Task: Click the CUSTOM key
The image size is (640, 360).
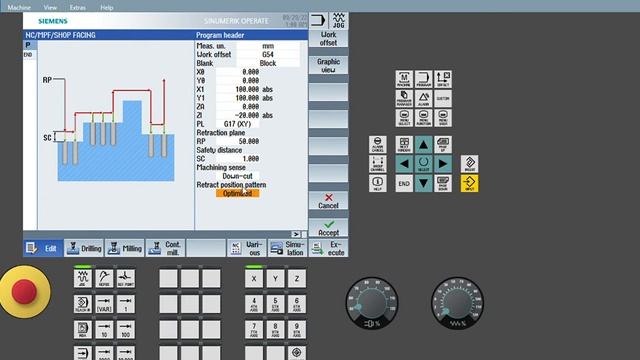Action: click(x=443, y=99)
